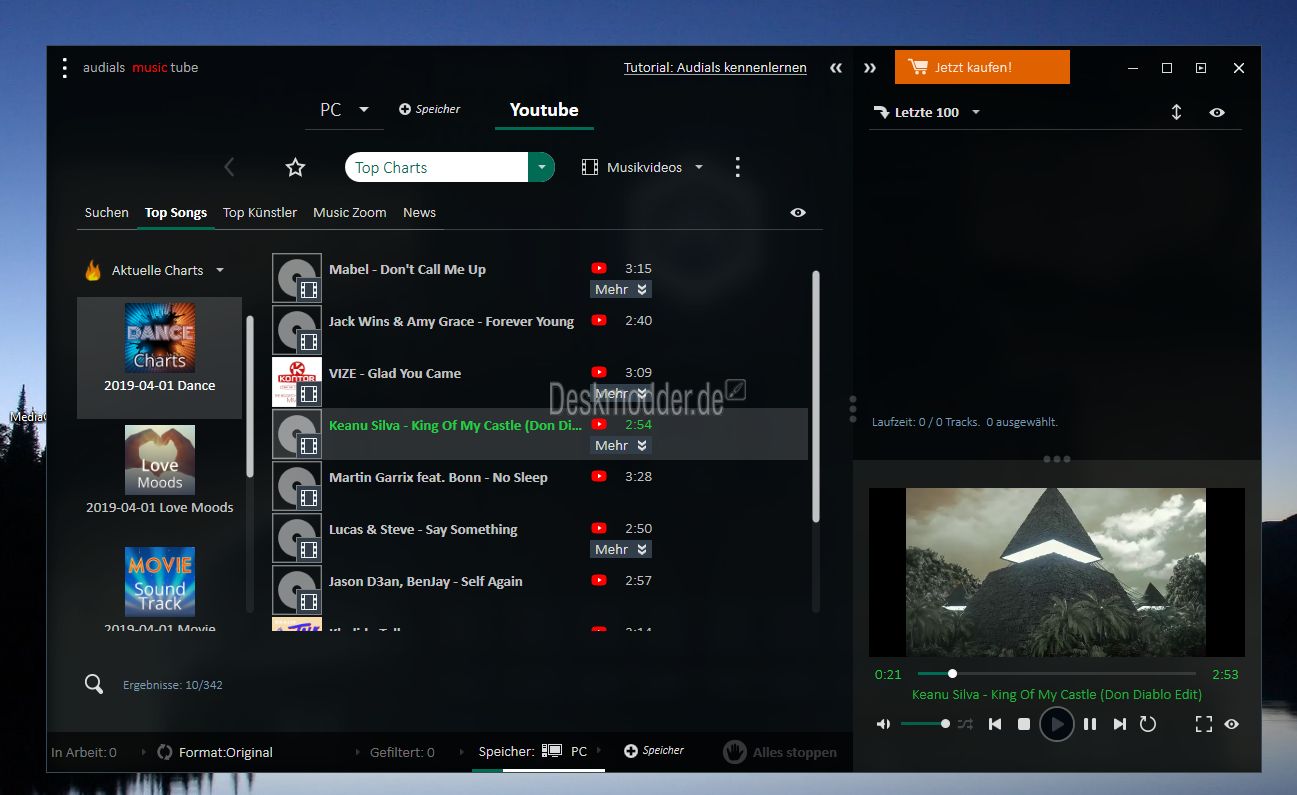Toggle the eye icon in the player controls
Image resolution: width=1297 pixels, height=795 pixels.
pos(1231,724)
